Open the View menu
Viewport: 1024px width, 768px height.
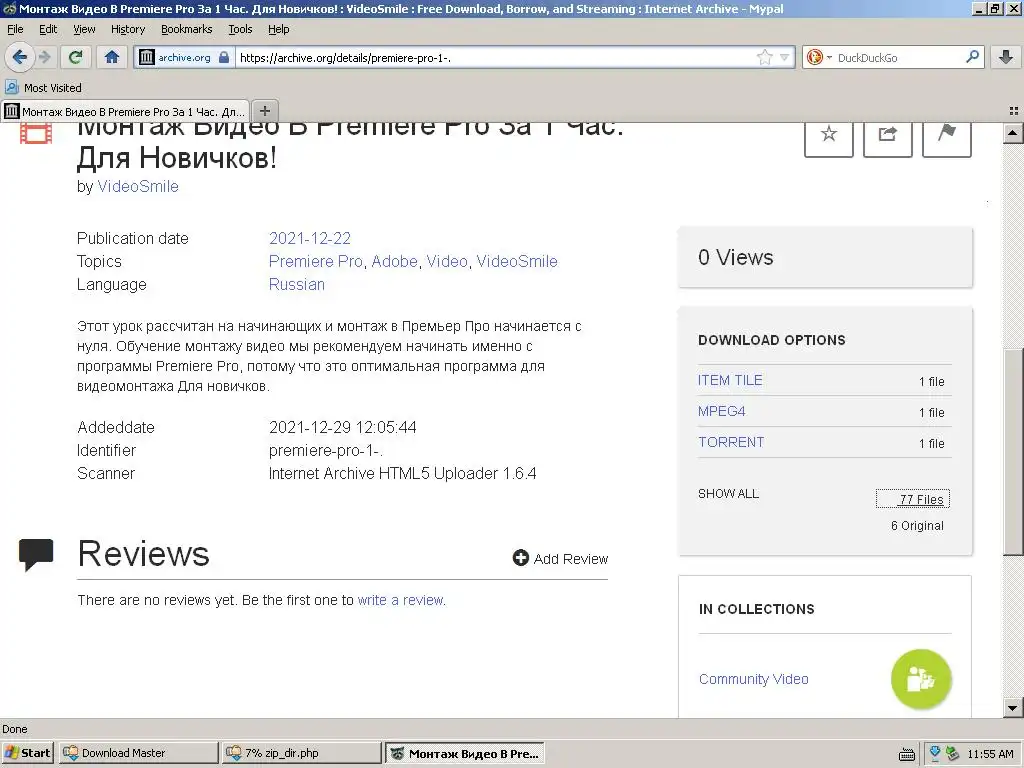[x=84, y=29]
